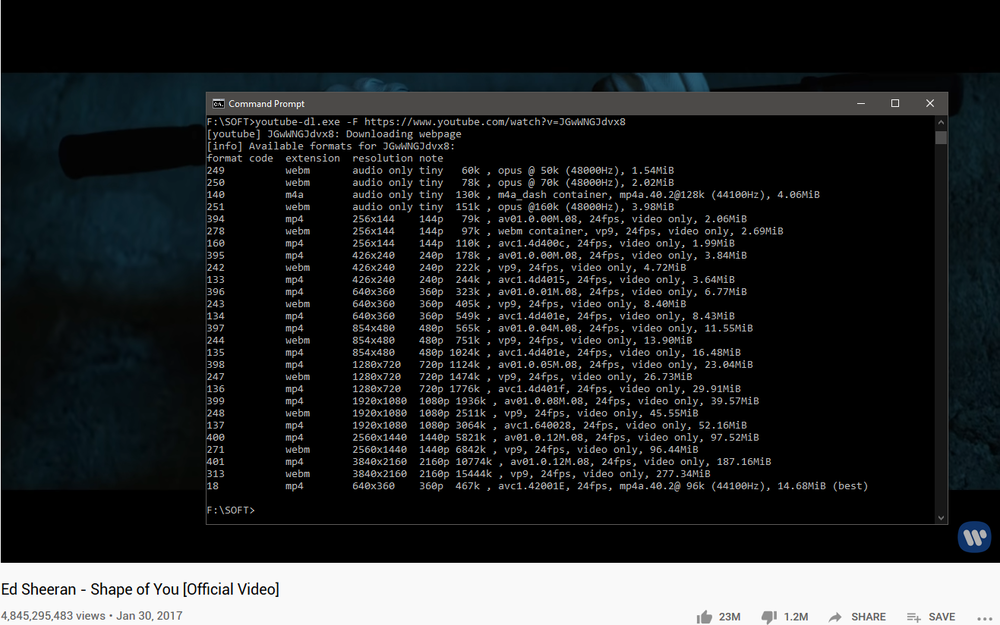Screen dimensions: 1000x625
Task: Click the thumbs-down dislike icon
Action: pos(769,617)
